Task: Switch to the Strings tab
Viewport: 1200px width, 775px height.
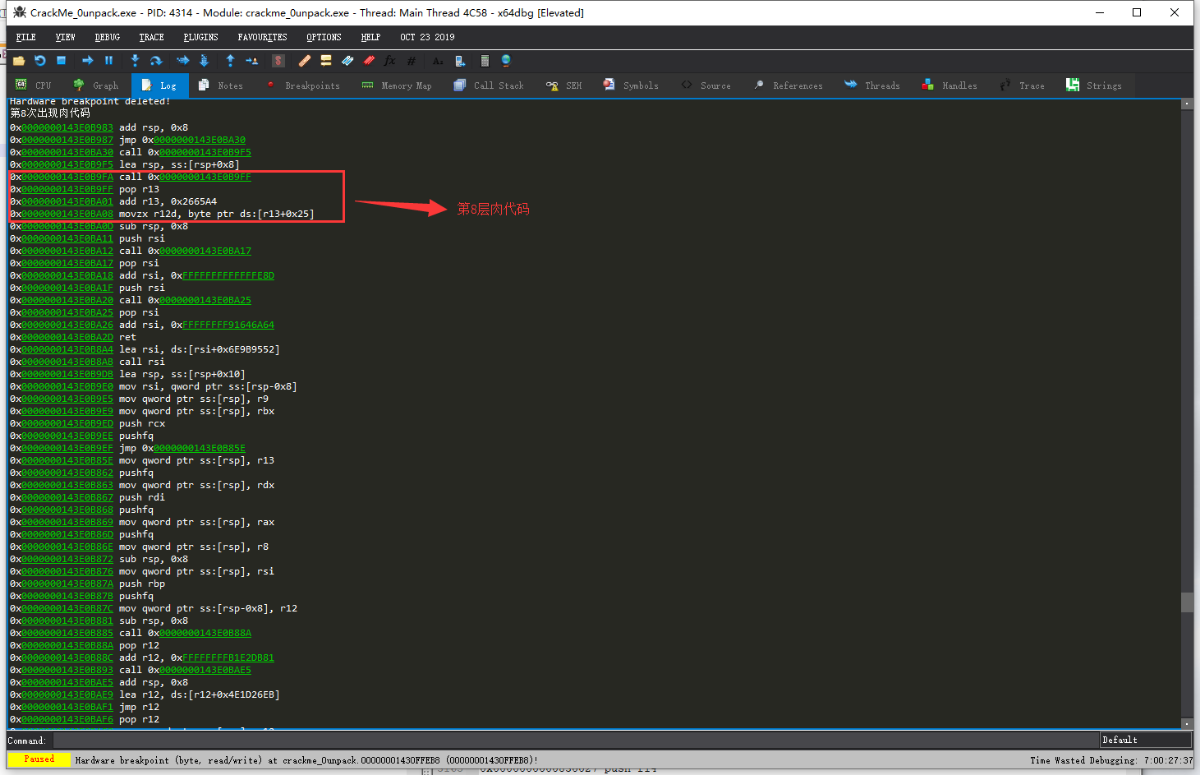Action: coord(1094,86)
